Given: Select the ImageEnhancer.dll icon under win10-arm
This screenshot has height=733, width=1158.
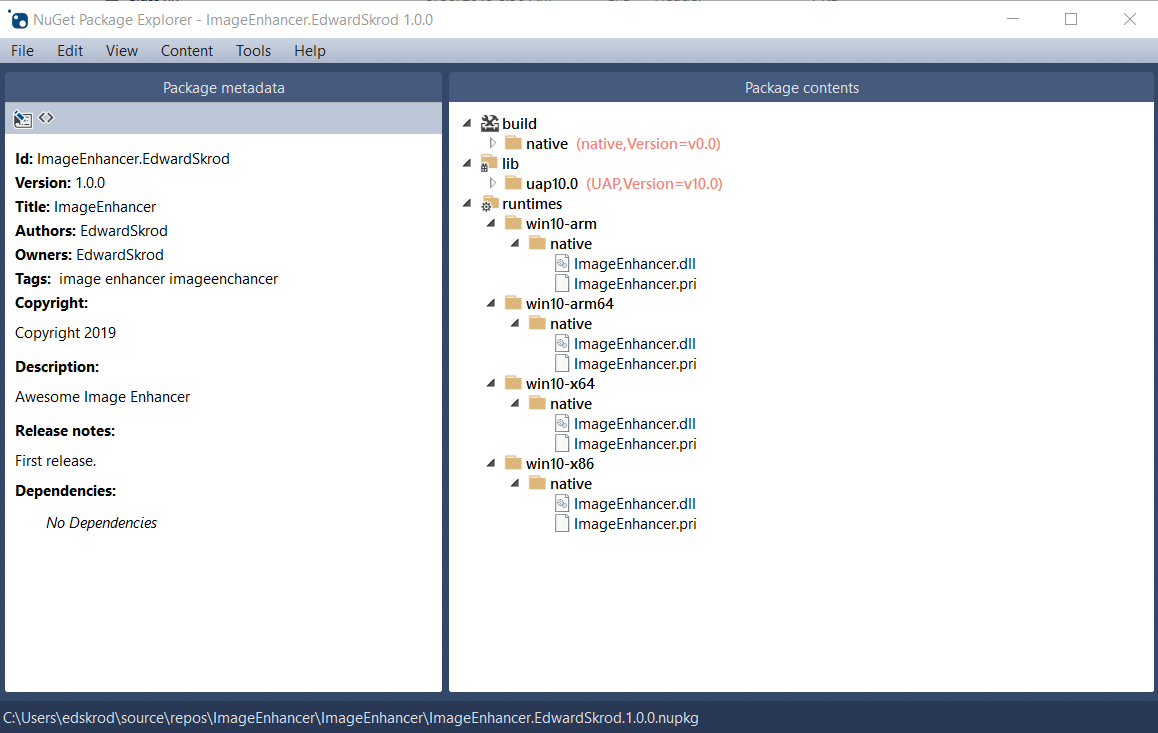Looking at the screenshot, I should pyautogui.click(x=562, y=263).
